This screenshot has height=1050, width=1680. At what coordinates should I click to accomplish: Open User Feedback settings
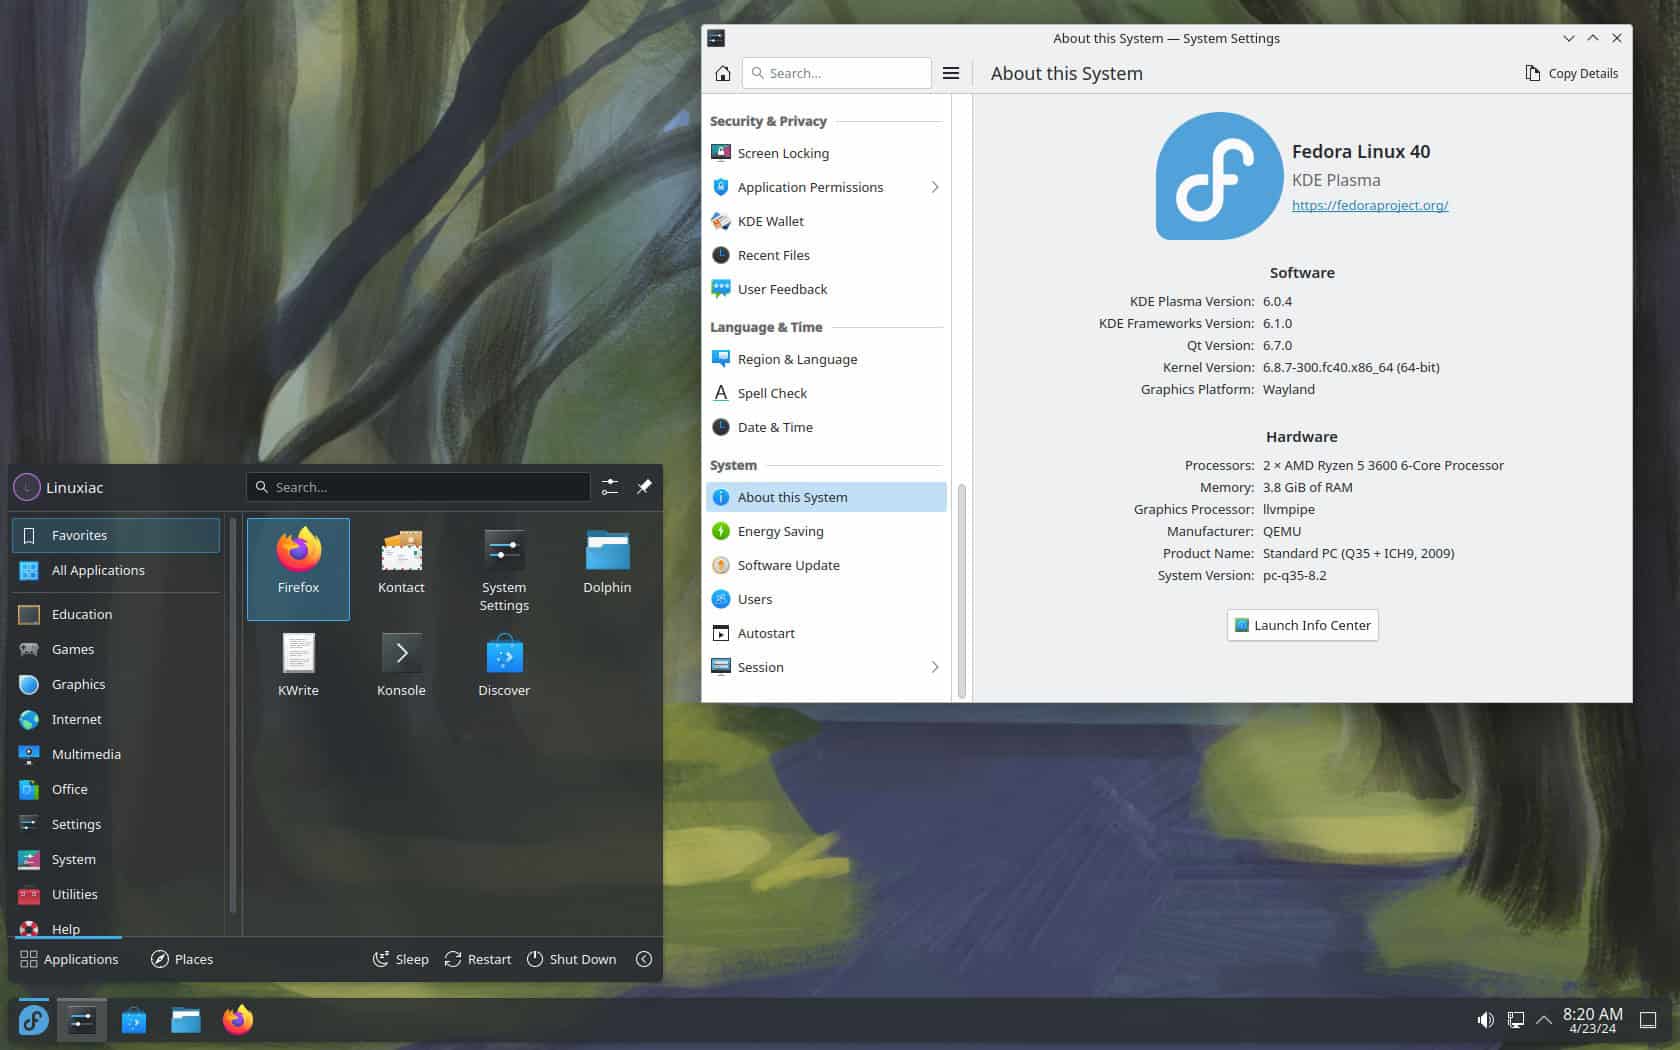pyautogui.click(x=781, y=289)
